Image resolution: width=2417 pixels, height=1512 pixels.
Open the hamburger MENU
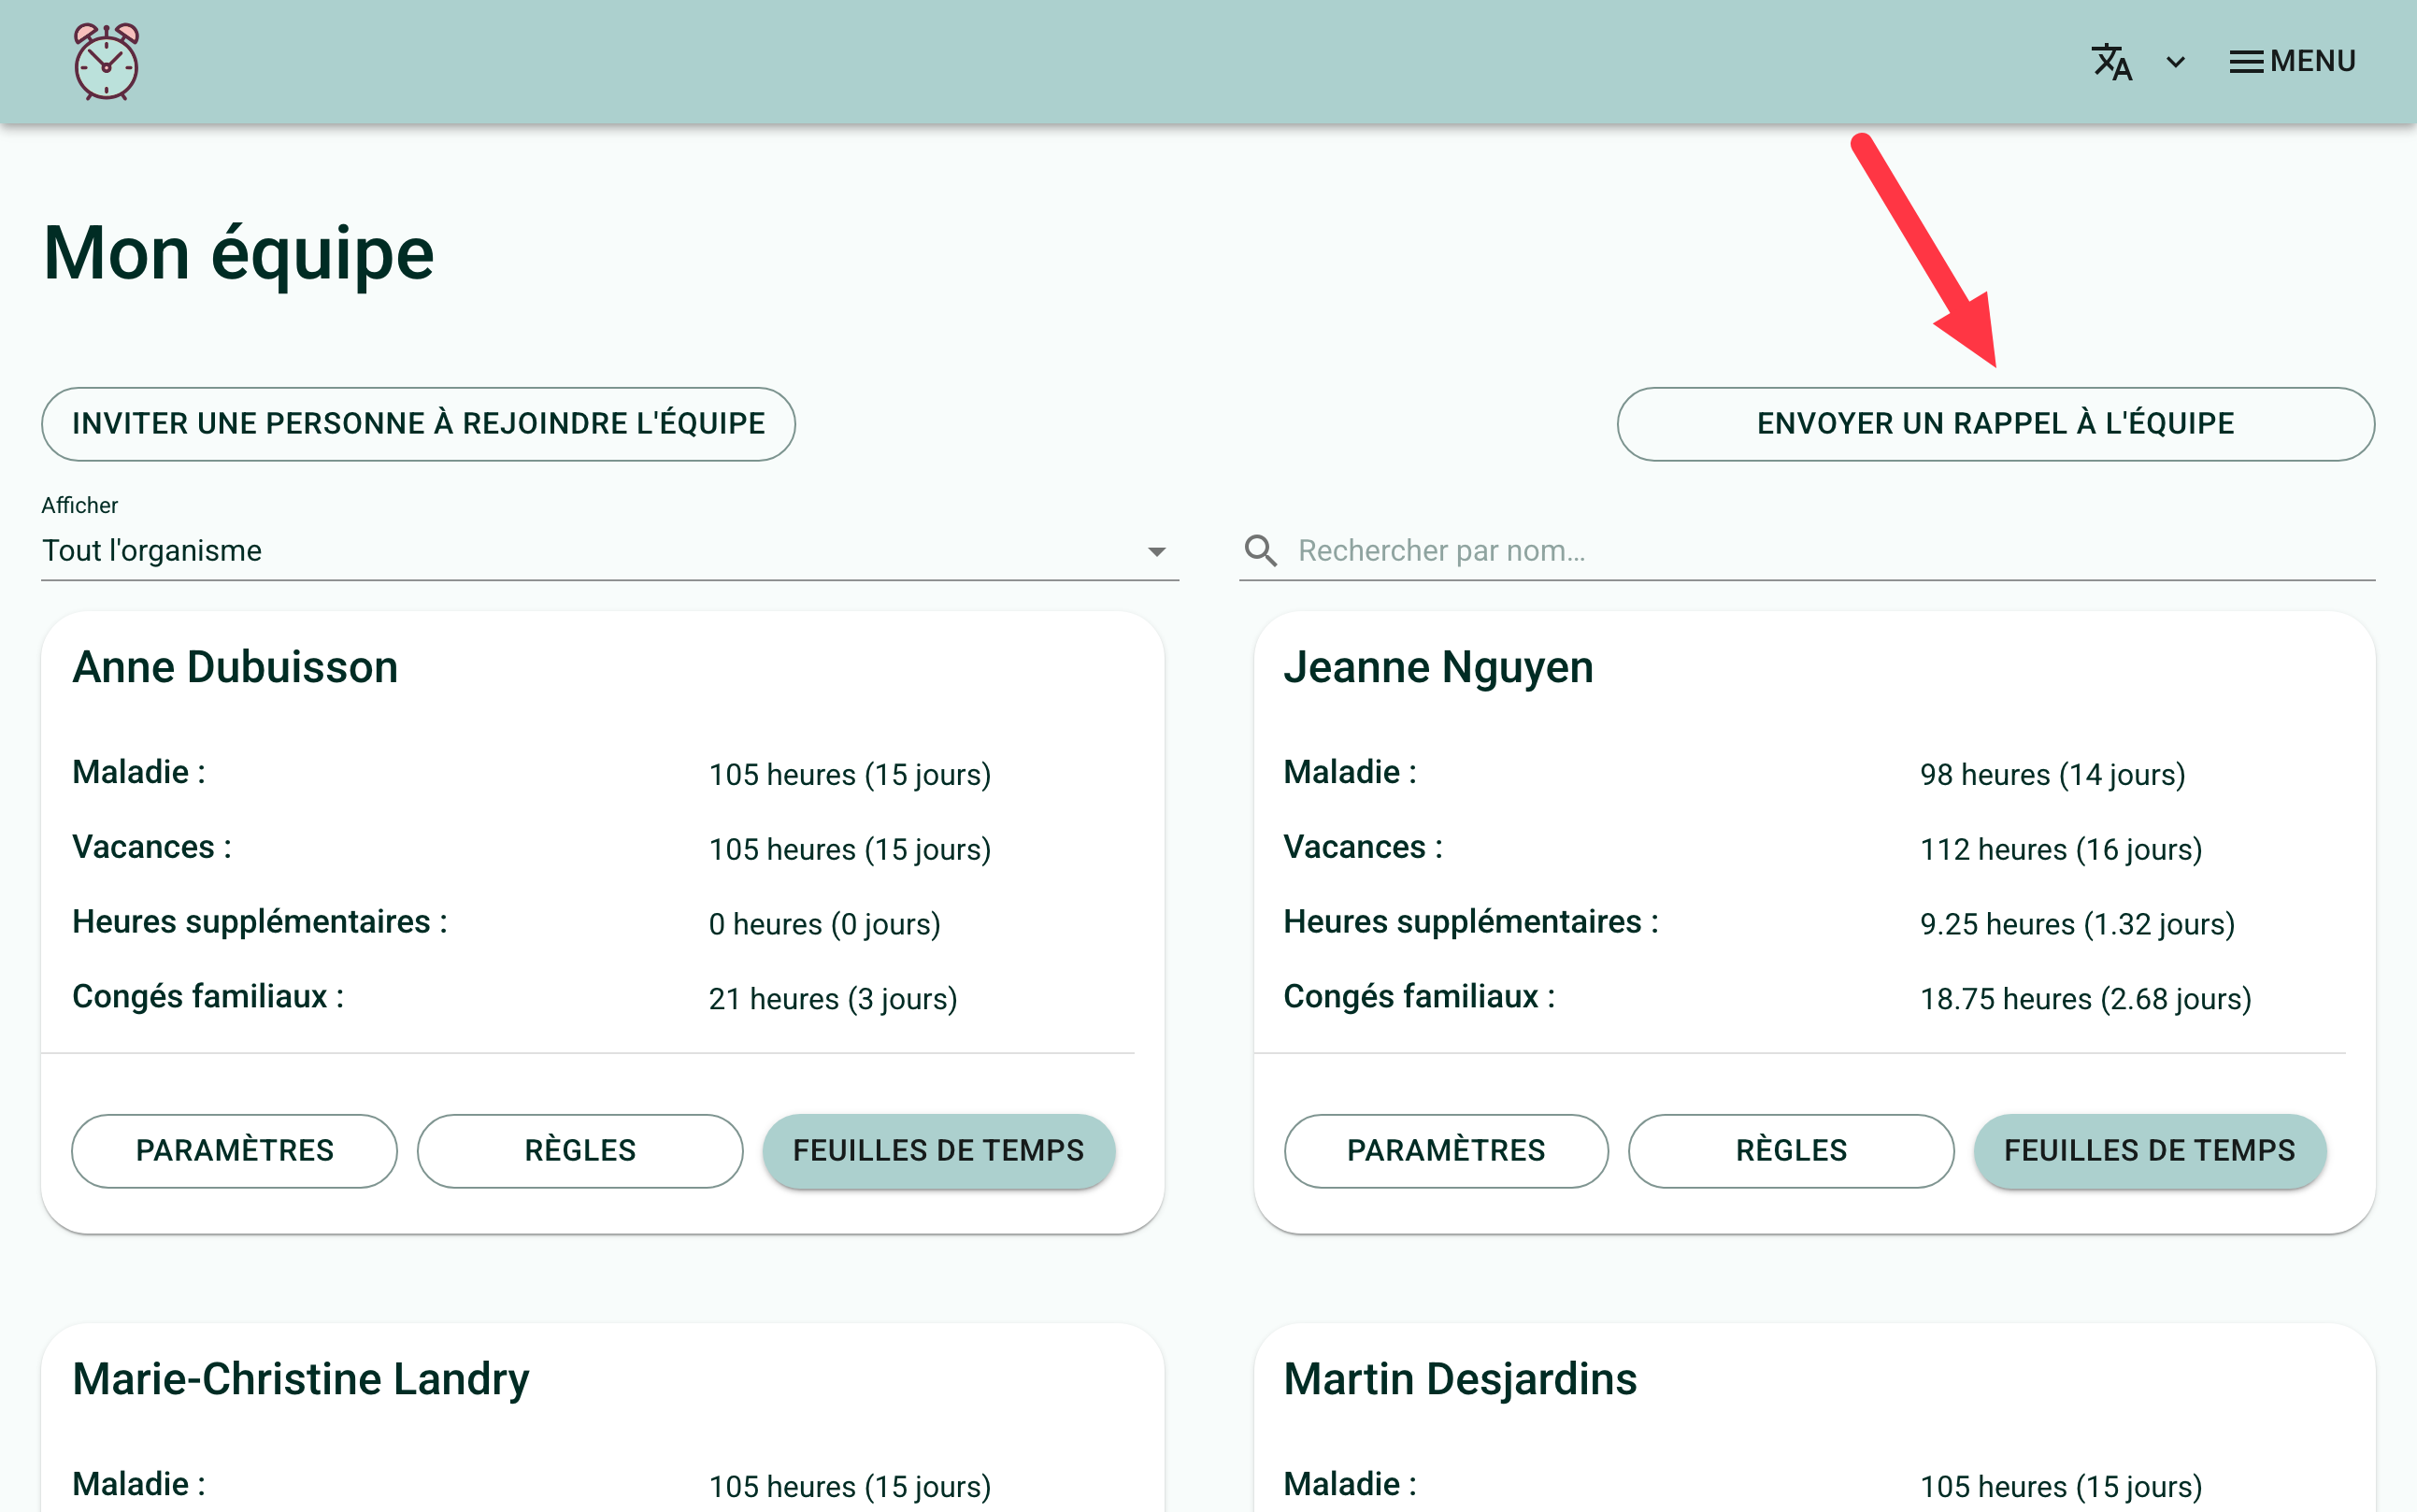click(x=2292, y=62)
